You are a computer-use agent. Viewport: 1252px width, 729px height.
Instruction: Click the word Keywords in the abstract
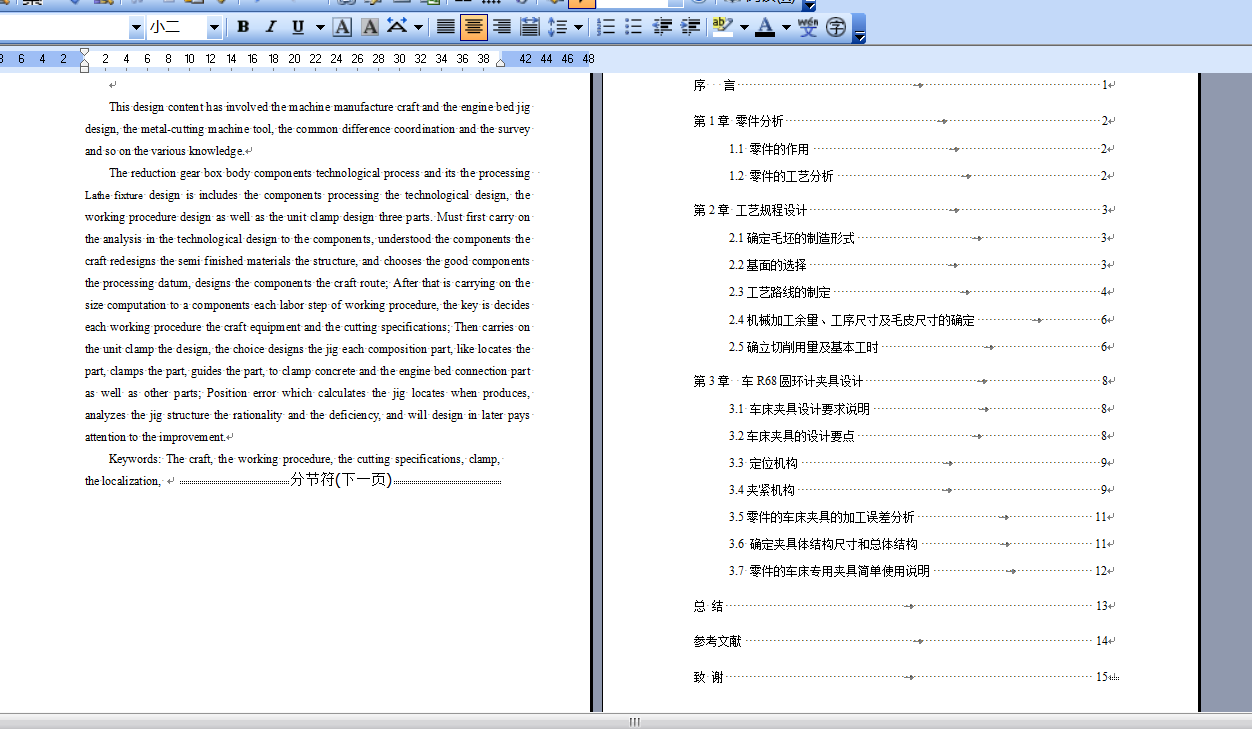(133, 459)
